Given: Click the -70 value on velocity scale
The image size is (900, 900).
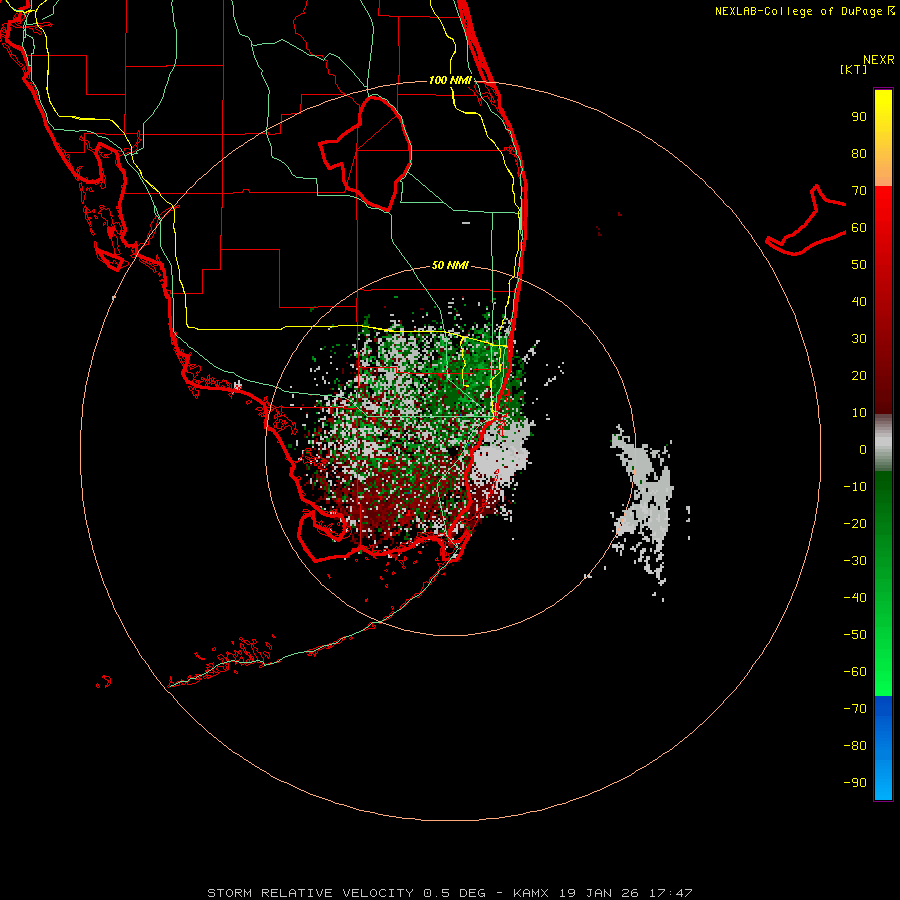Looking at the screenshot, I should pos(855,709).
